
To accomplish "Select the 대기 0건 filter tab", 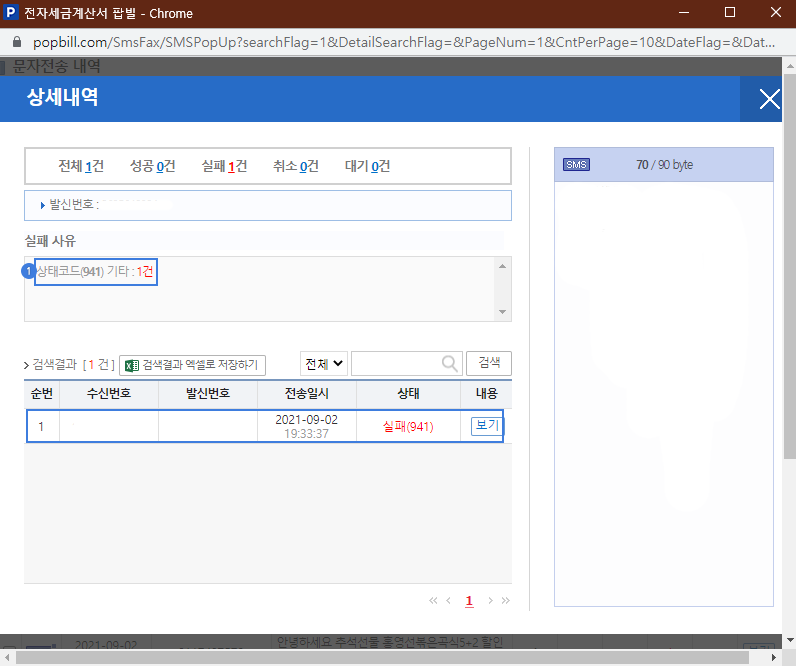I will pos(367,166).
